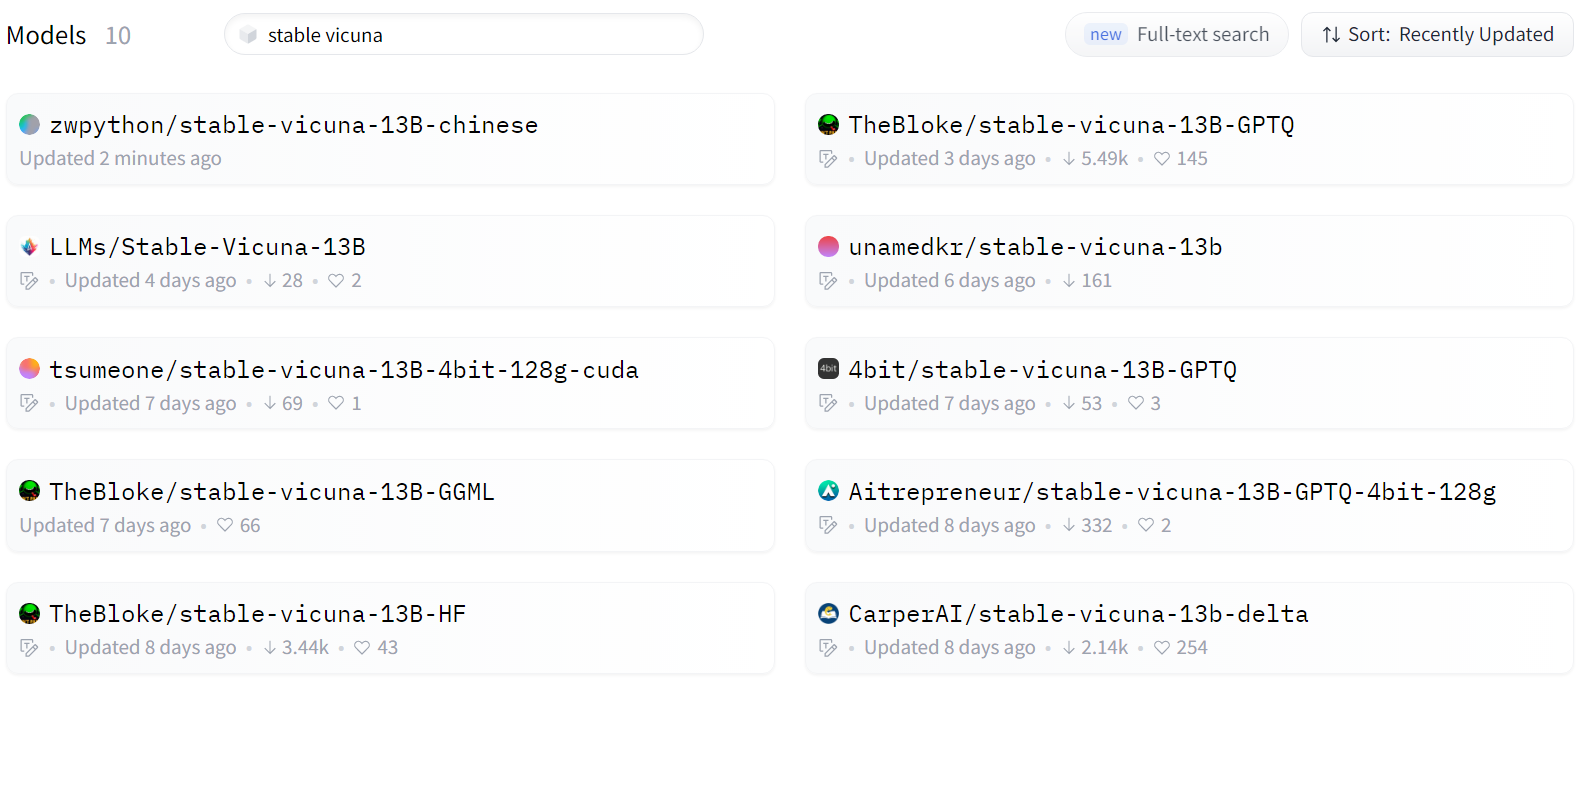This screenshot has width=1582, height=811.
Task: Click the download icon showing 3.44k
Action: [270, 648]
